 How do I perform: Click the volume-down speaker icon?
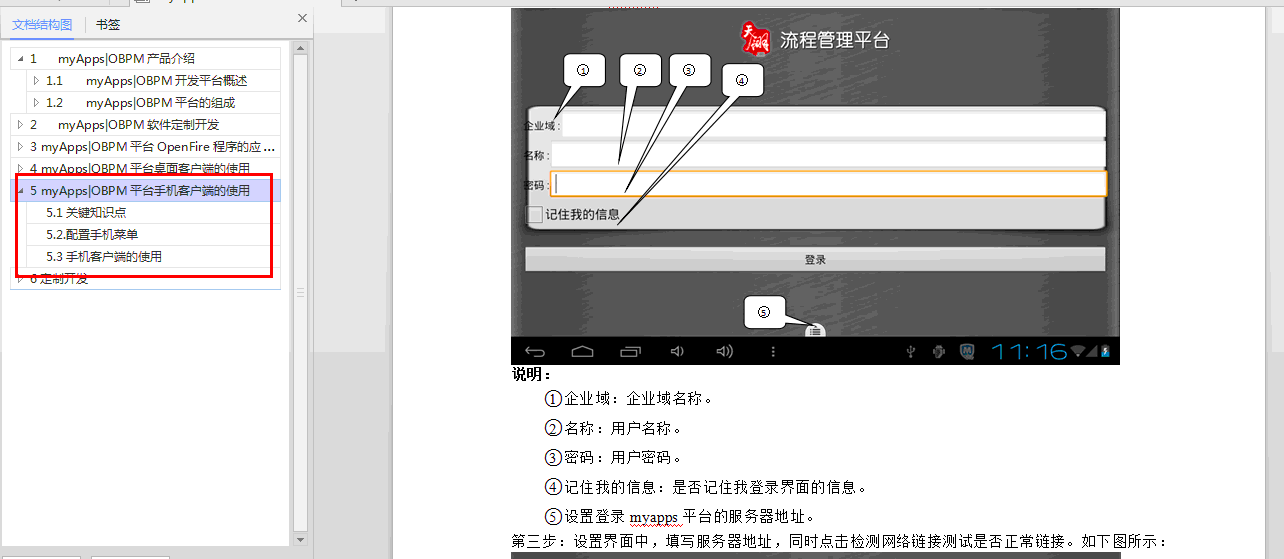(x=677, y=351)
